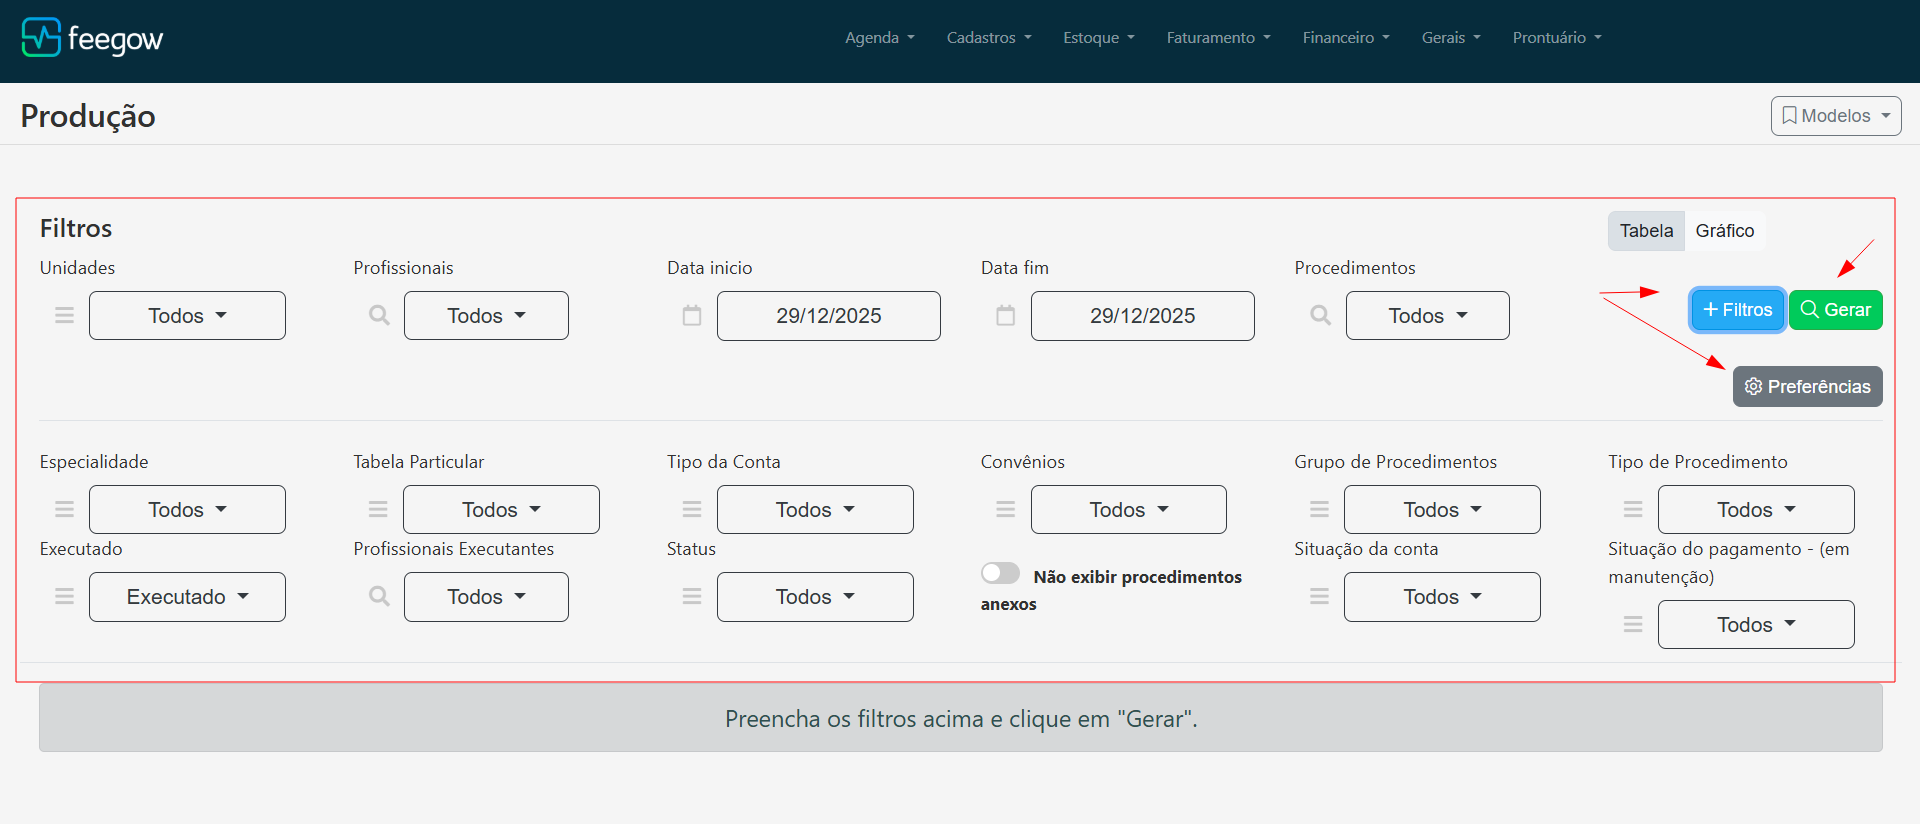
Task: Expand the Status dropdown
Action: pyautogui.click(x=815, y=596)
